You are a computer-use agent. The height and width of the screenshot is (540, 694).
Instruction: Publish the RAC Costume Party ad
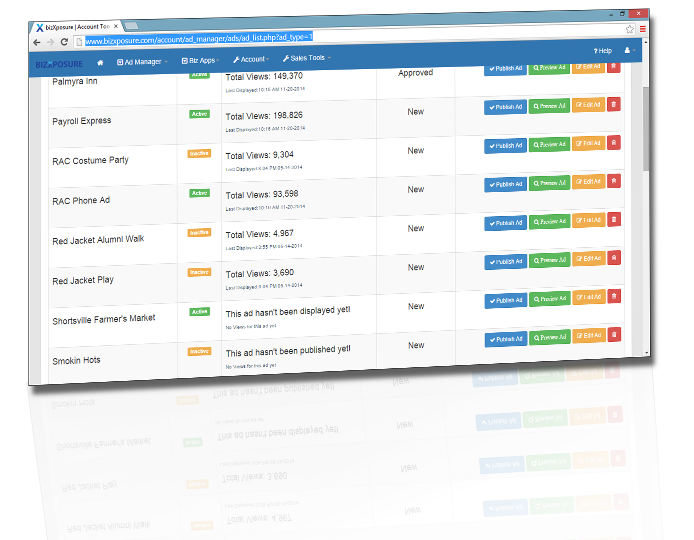505,145
